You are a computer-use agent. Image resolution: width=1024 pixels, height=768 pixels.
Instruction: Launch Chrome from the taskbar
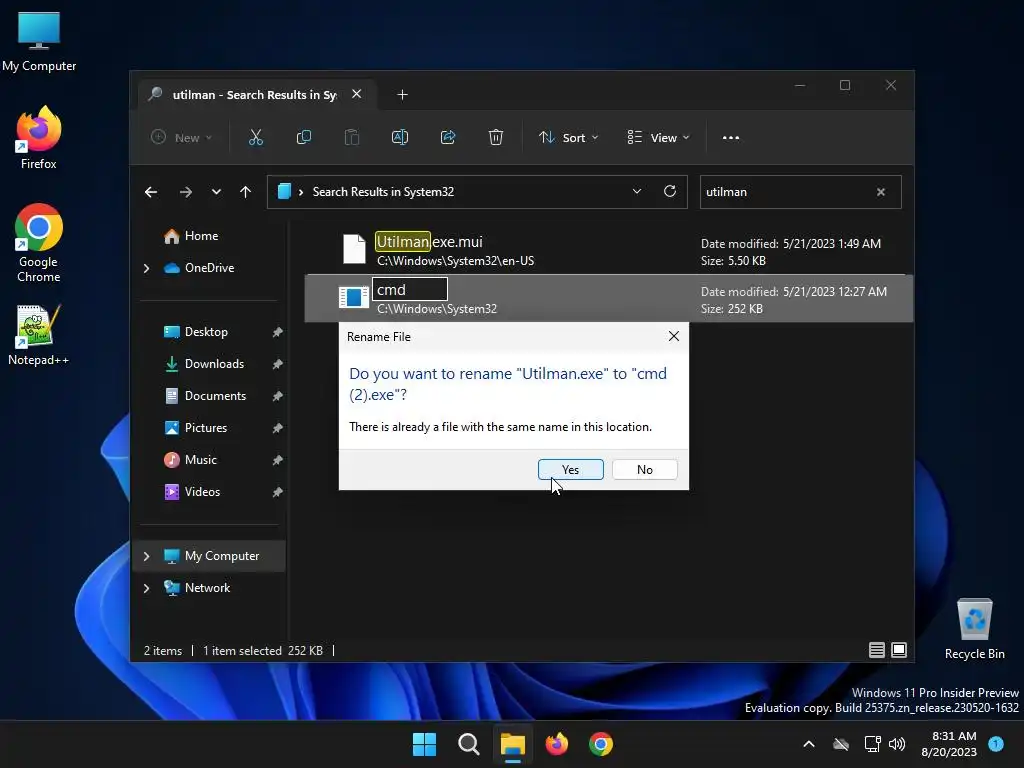pos(601,744)
